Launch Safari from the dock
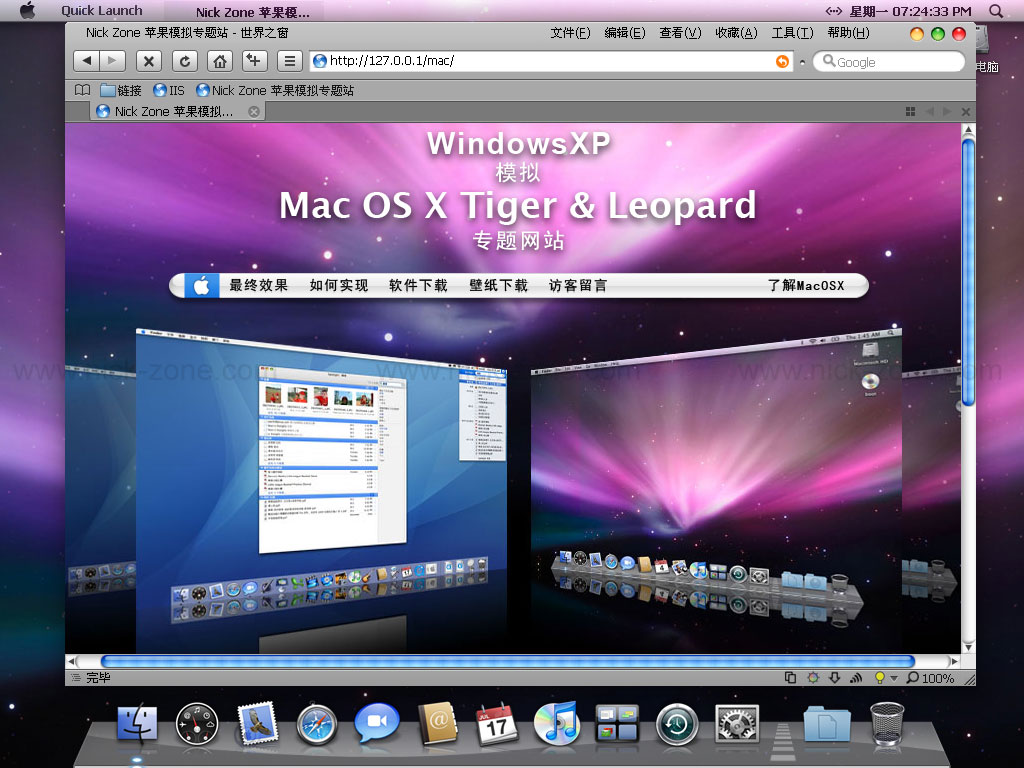The width and height of the screenshot is (1024, 768). 317,725
